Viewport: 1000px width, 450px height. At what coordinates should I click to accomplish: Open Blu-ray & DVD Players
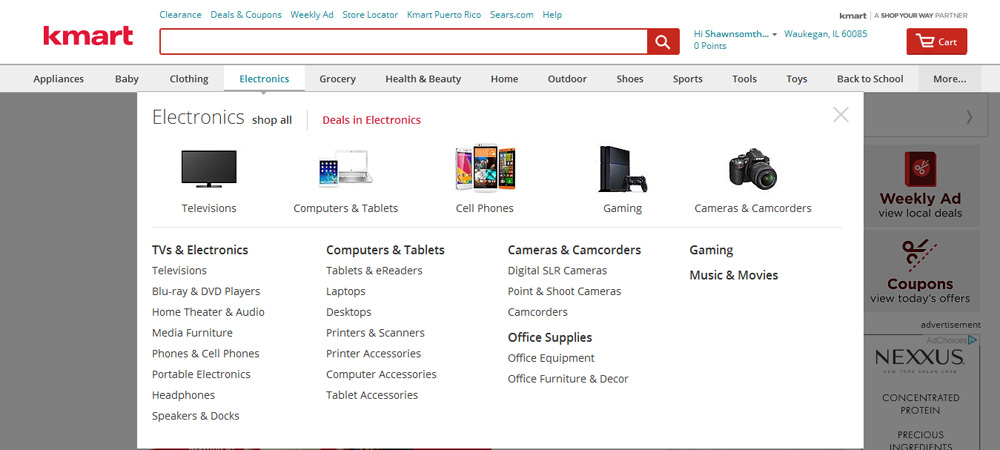[206, 291]
